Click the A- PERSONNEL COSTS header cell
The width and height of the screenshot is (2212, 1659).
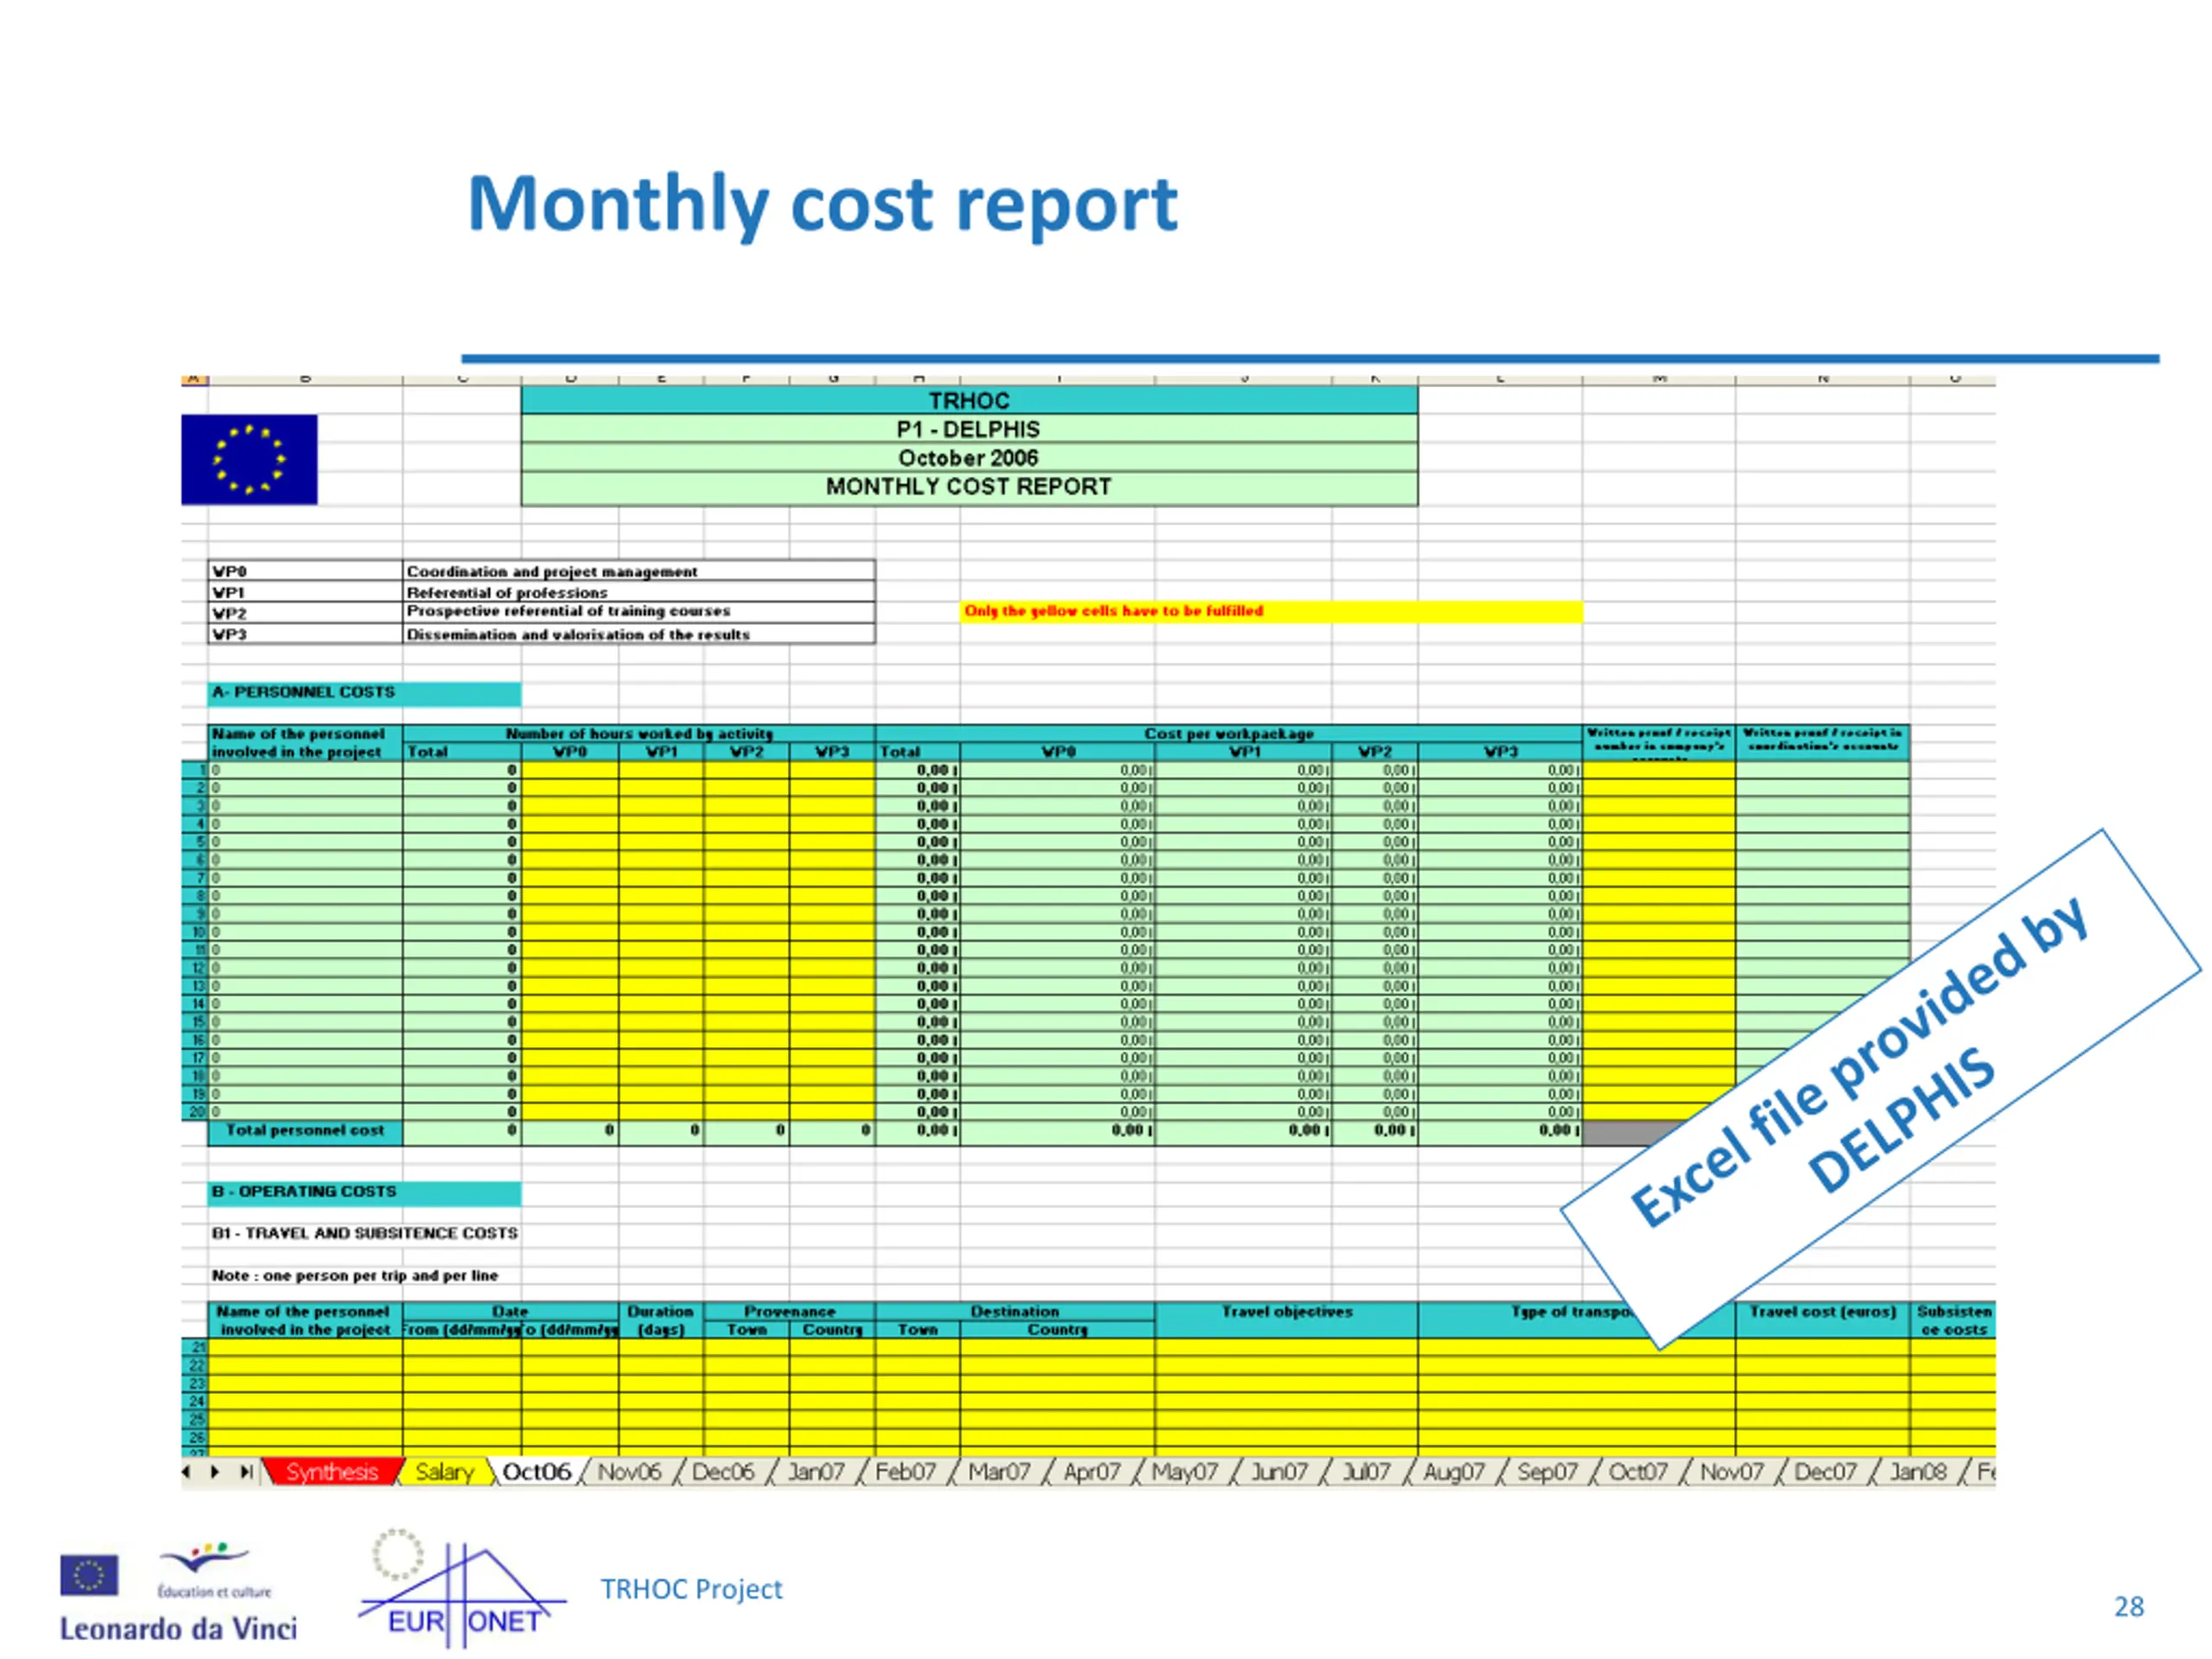click(x=364, y=693)
